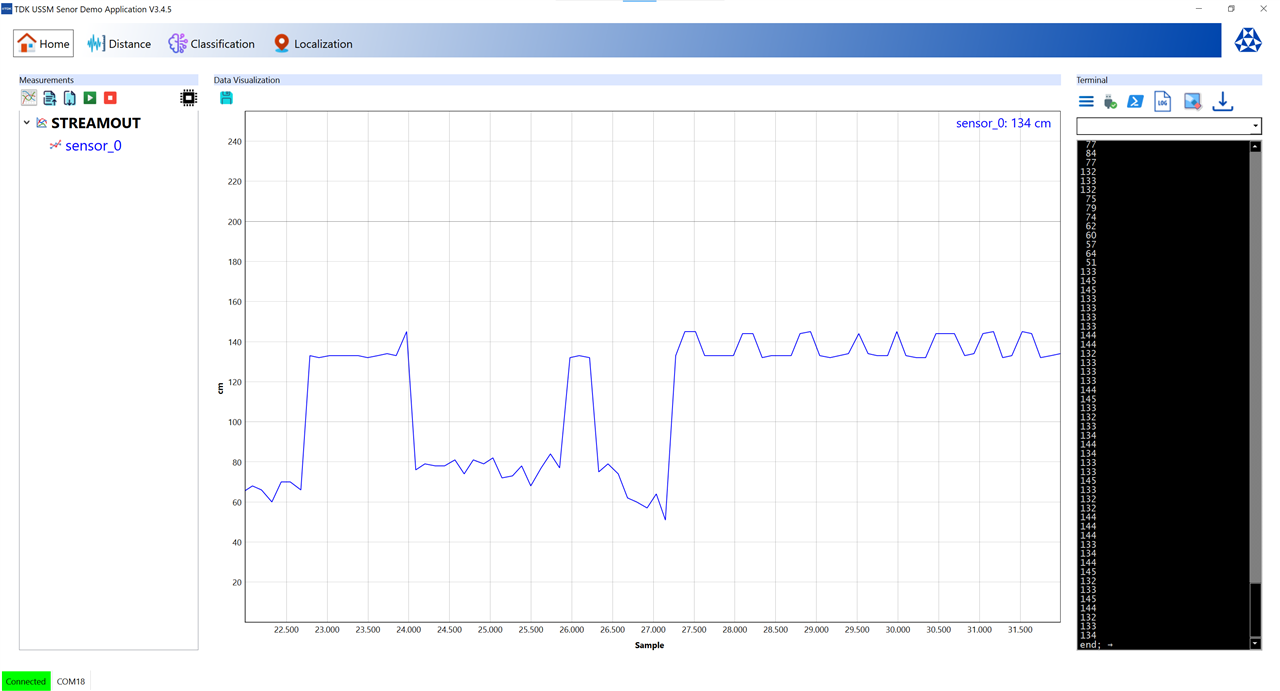Click the chart plot icon in Measurements

(x=29, y=98)
